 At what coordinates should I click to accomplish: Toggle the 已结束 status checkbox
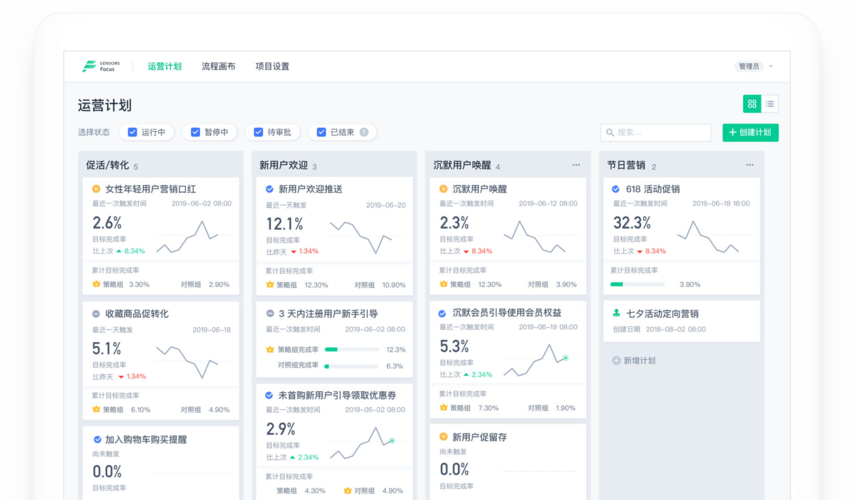point(321,132)
